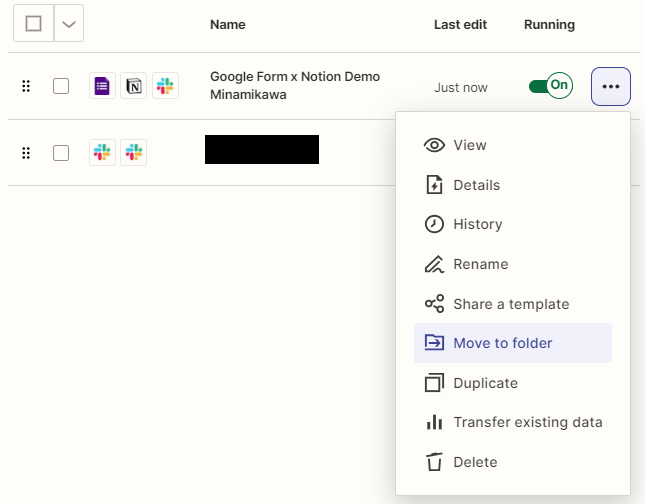This screenshot has height=504, width=645.
Task: Click the Just now timestamp
Action: click(461, 88)
